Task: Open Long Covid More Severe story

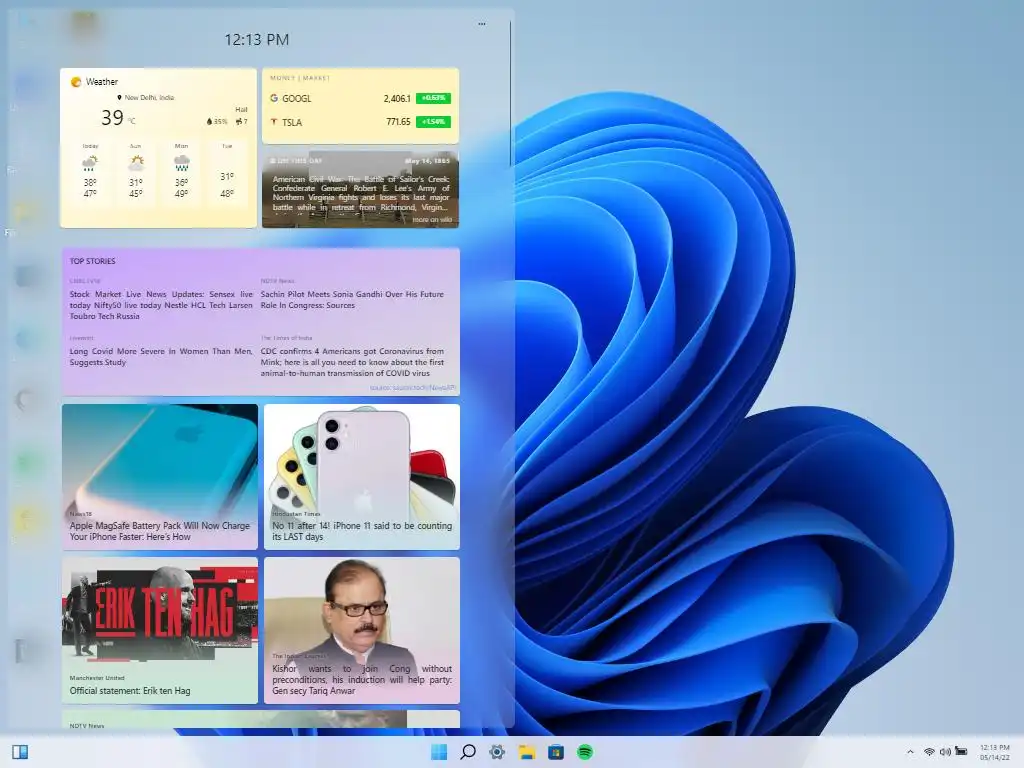Action: point(161,357)
